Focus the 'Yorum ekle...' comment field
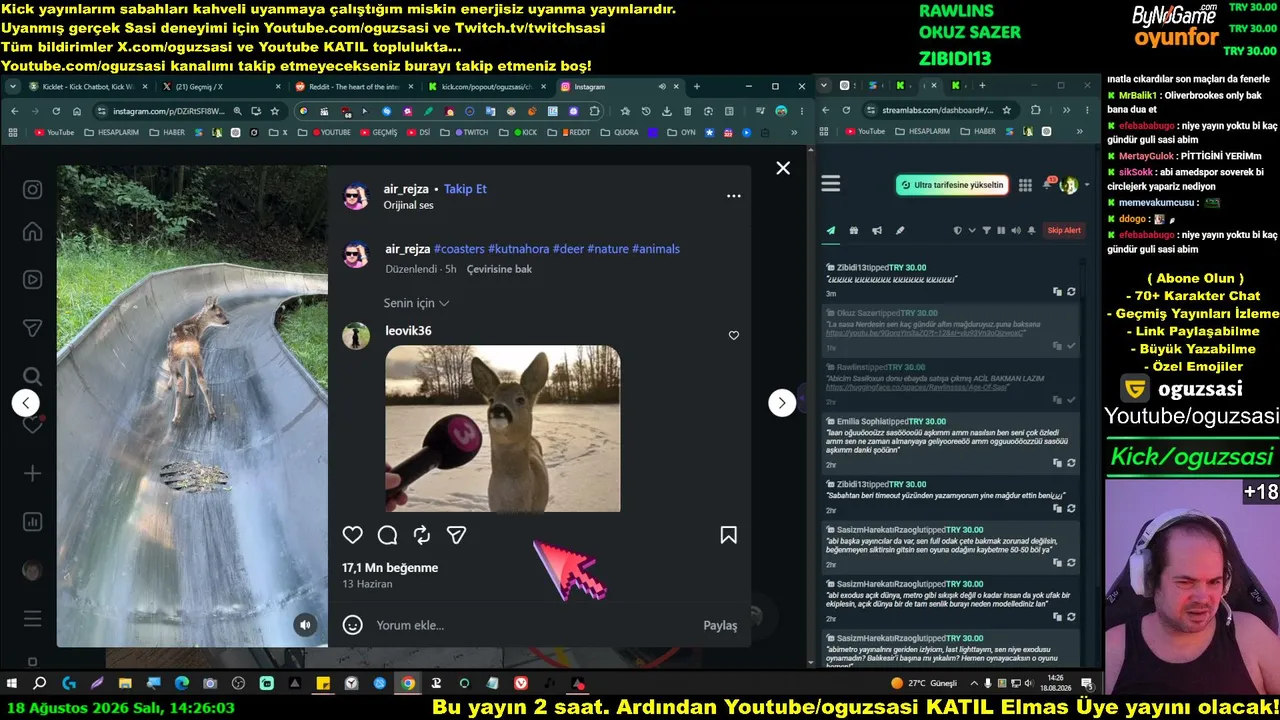Screen dimensions: 1280x720 [x=535, y=625]
